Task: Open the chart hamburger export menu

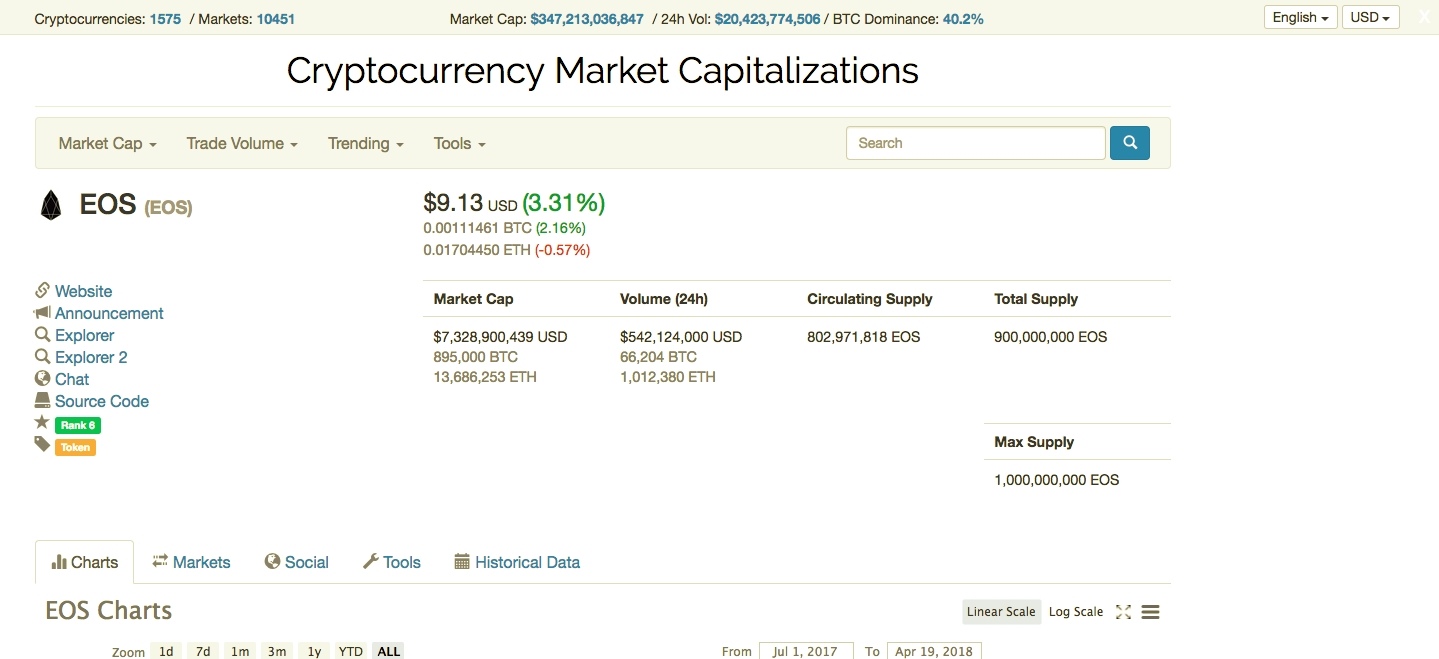Action: (x=1150, y=612)
